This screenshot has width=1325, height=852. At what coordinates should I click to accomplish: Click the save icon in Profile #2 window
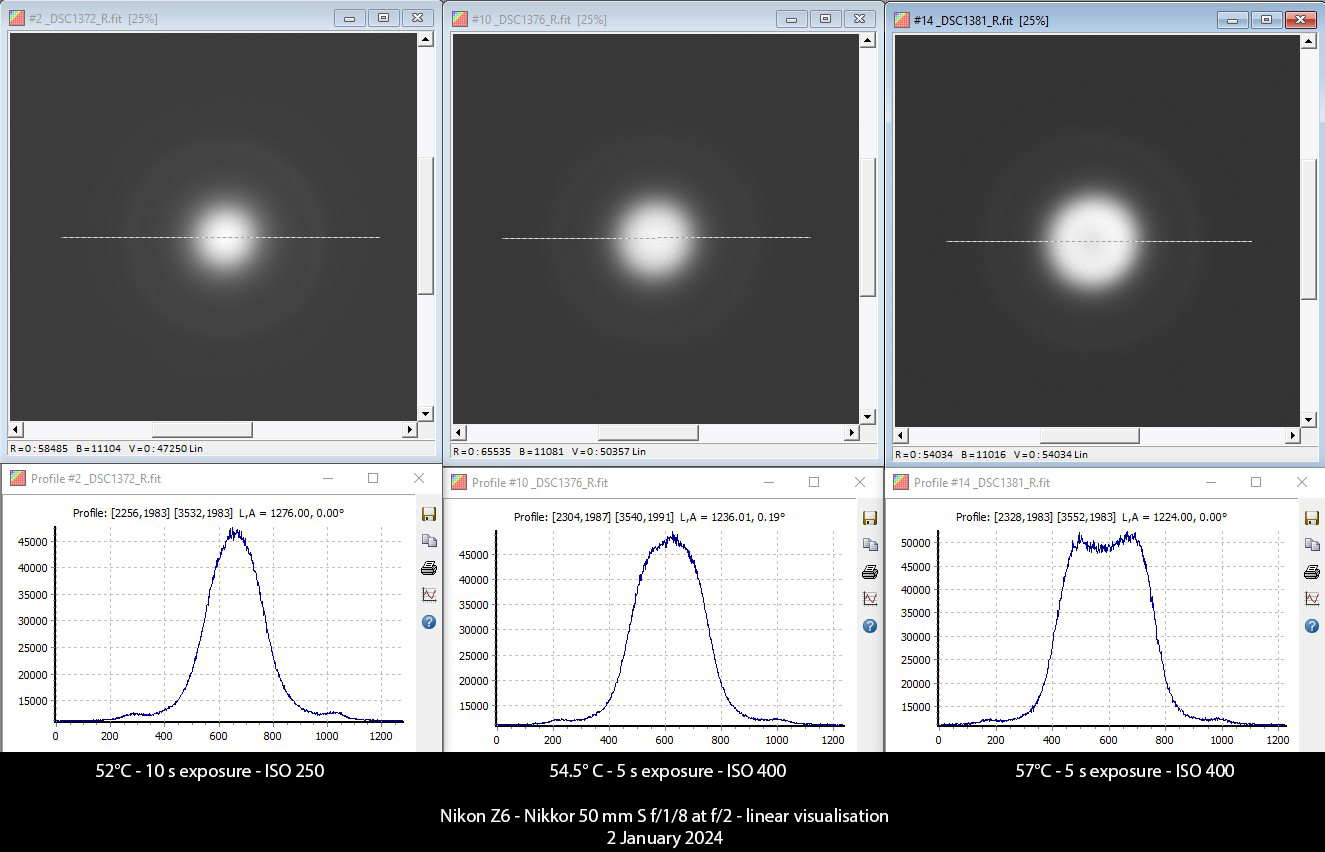[429, 514]
